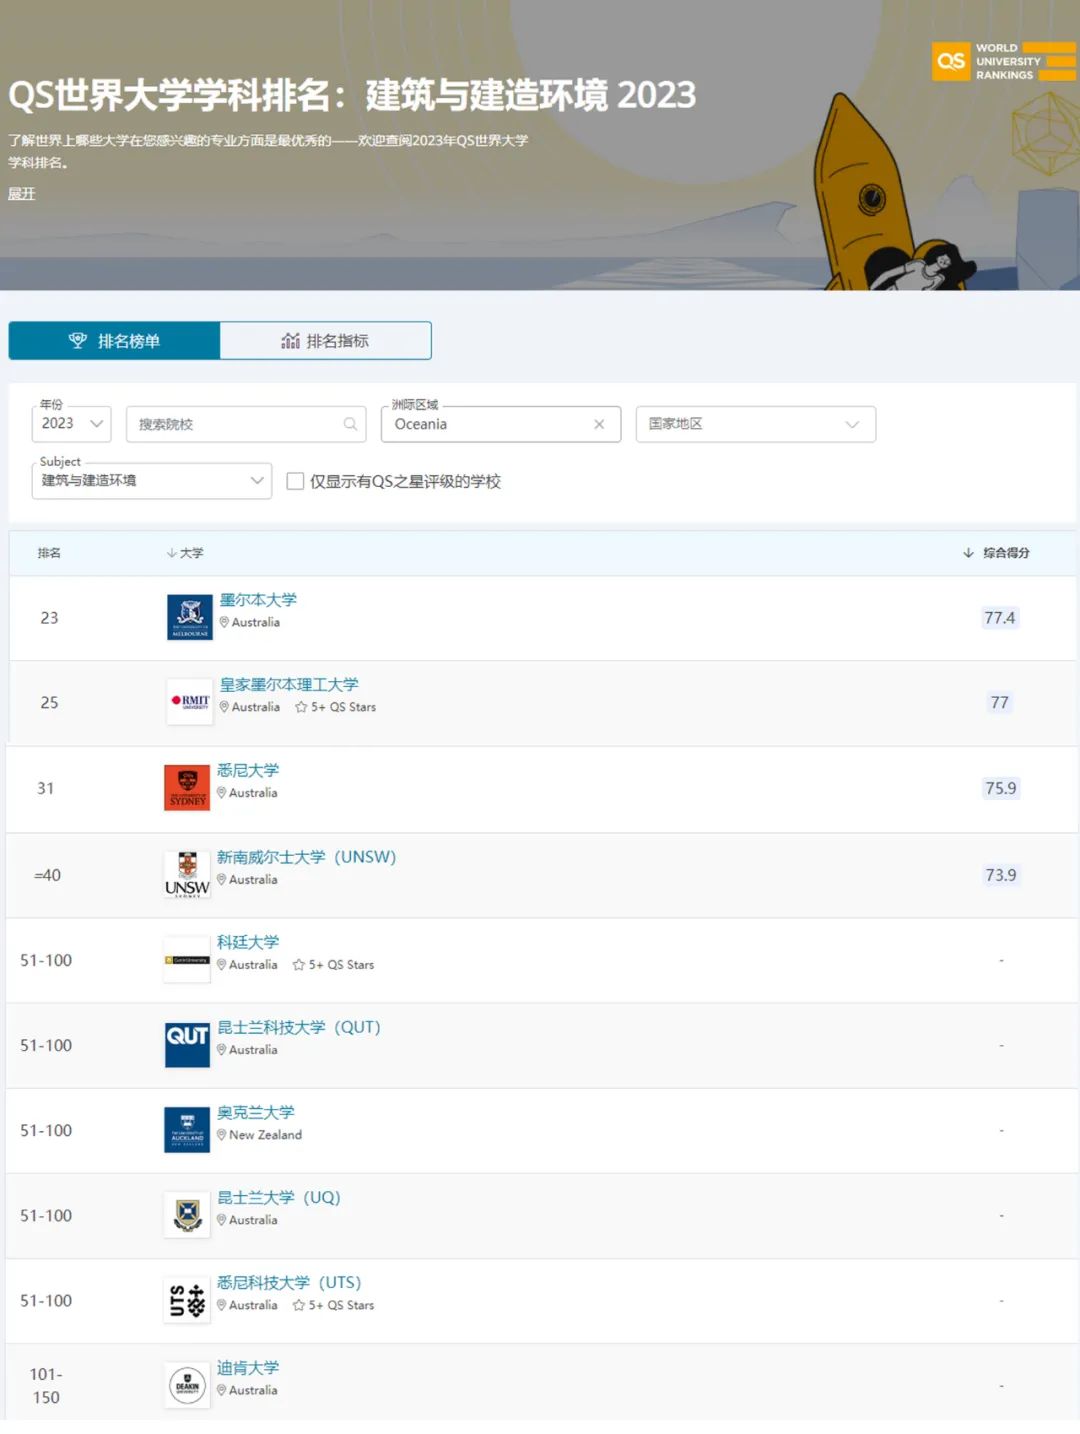Click the UTS logo
The image size is (1080, 1434).
tap(187, 1300)
